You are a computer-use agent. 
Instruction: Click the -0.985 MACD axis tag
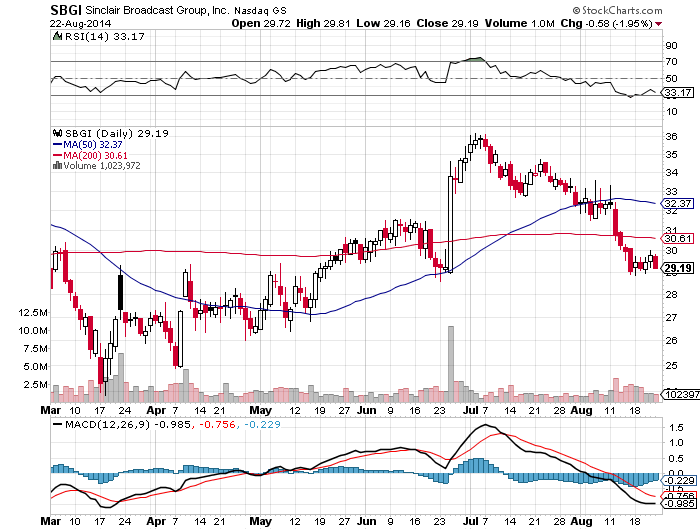[x=679, y=504]
